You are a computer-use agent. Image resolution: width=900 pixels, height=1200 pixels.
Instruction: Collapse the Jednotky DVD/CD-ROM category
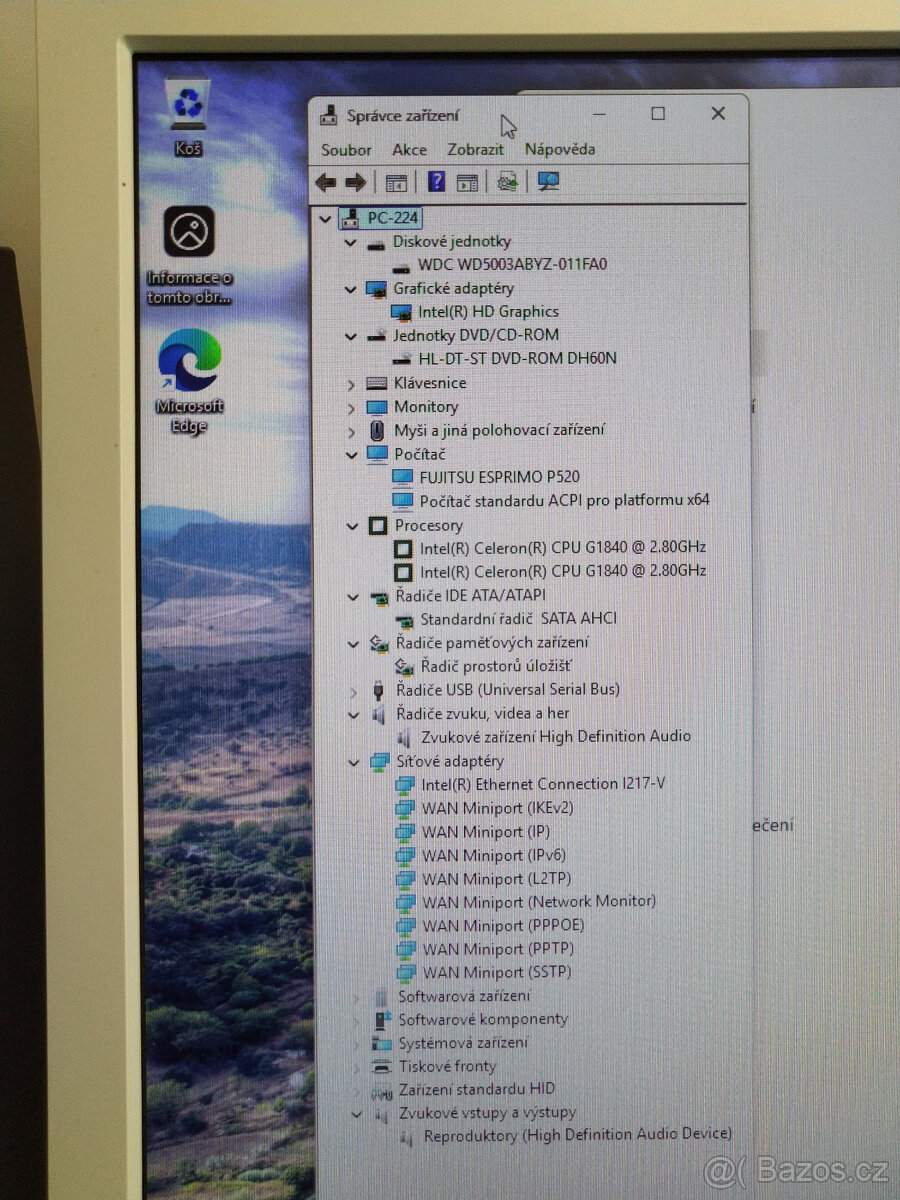click(x=350, y=336)
